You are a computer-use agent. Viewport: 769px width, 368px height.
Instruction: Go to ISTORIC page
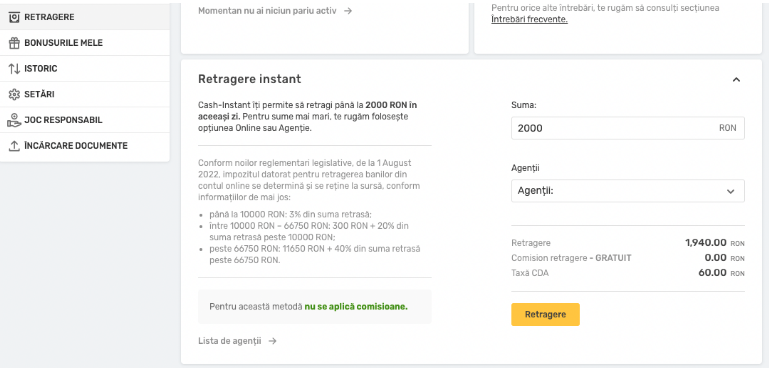85,69
